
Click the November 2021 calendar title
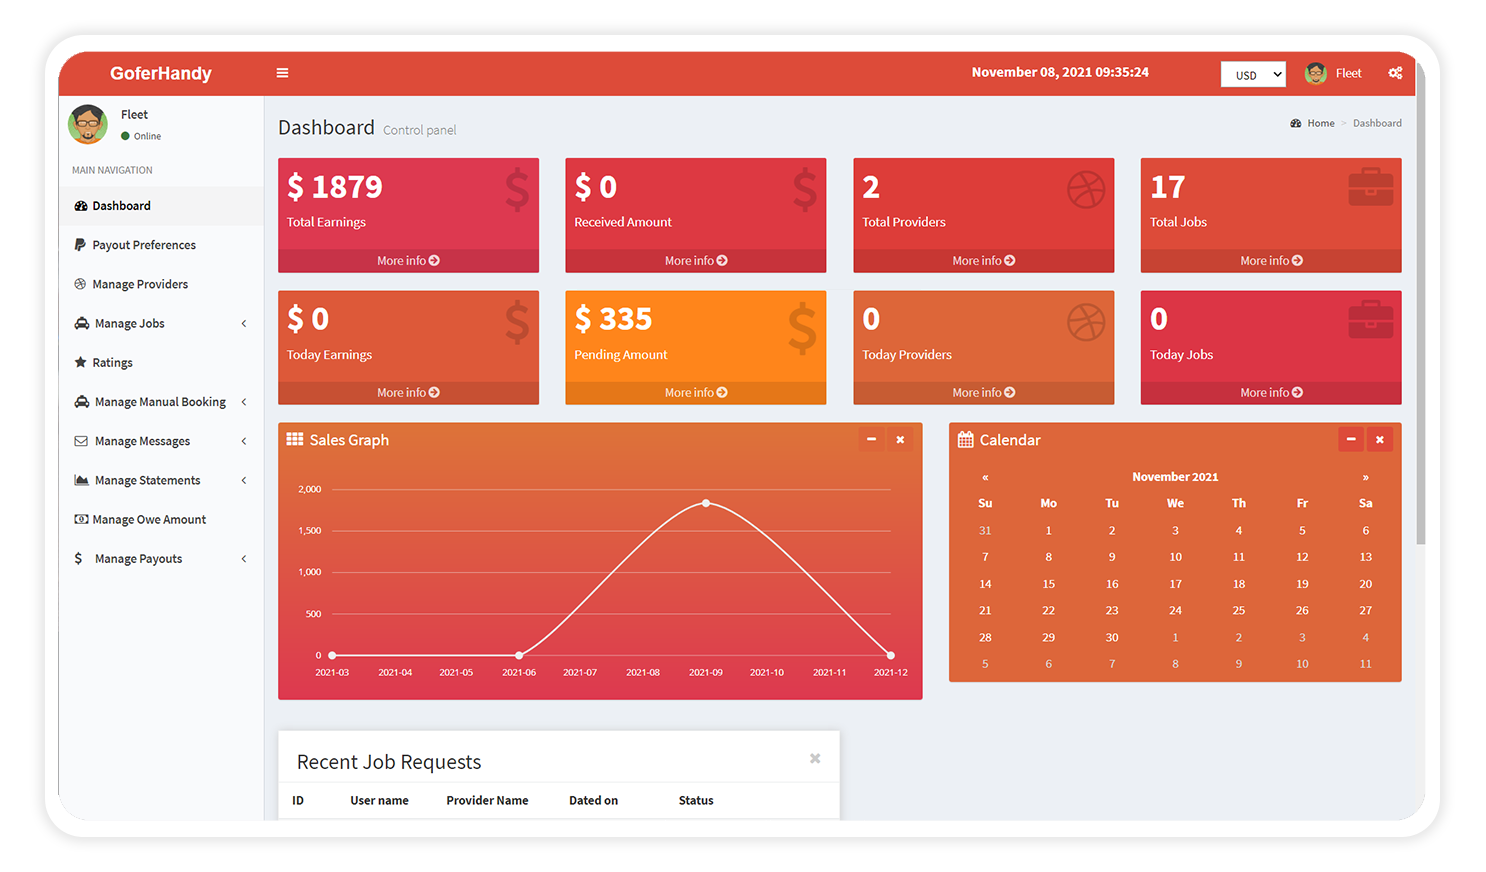(x=1175, y=477)
